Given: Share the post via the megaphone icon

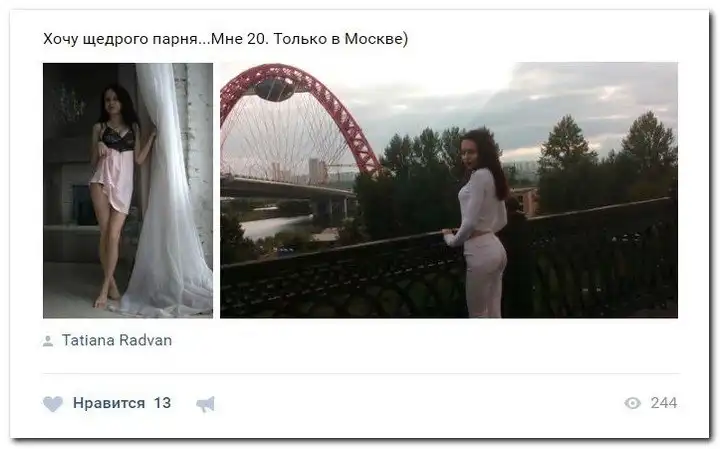Looking at the screenshot, I should click(205, 404).
